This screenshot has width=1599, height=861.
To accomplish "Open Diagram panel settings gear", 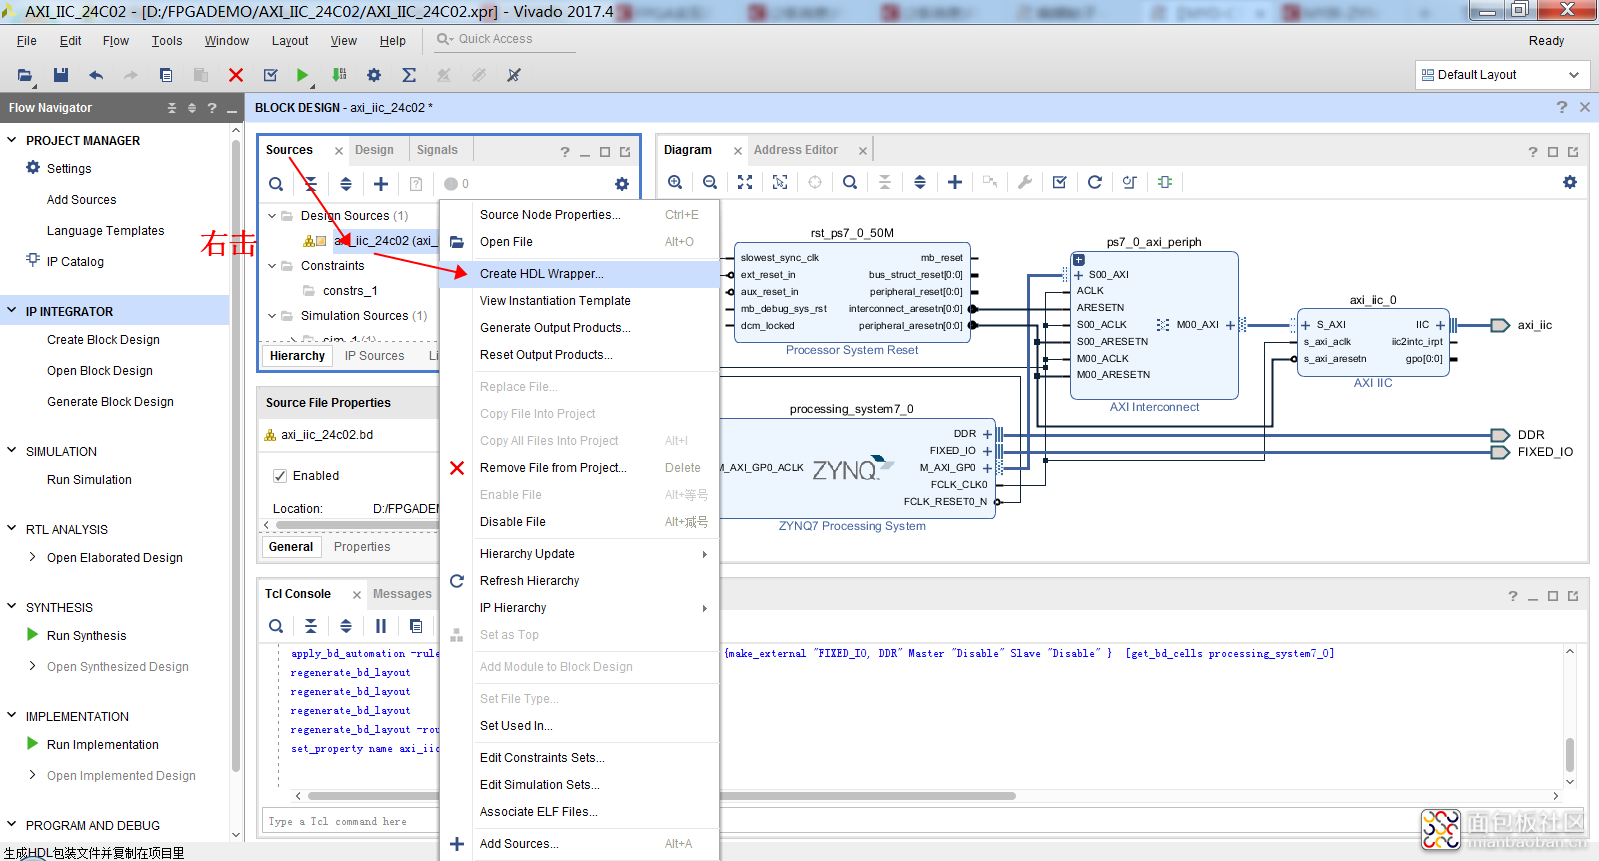I will click(x=1570, y=182).
